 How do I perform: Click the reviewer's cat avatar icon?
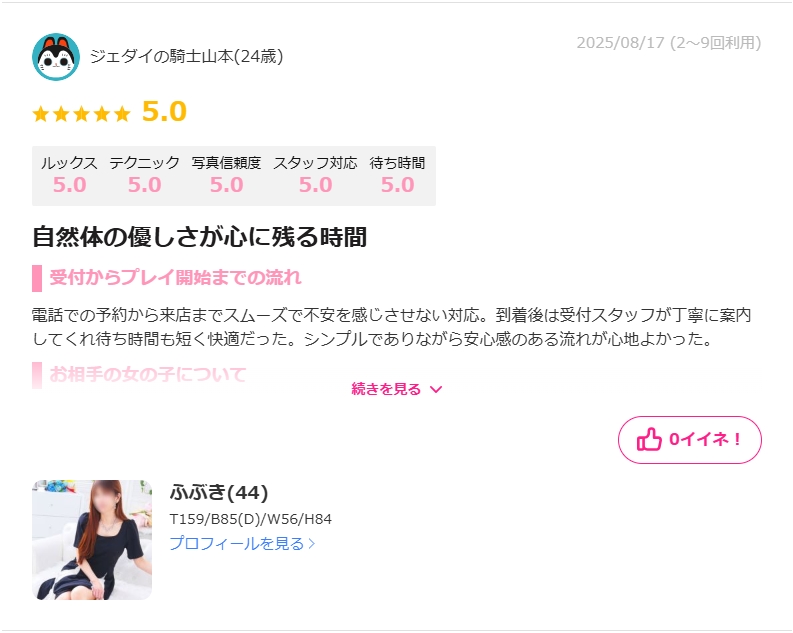pos(56,57)
